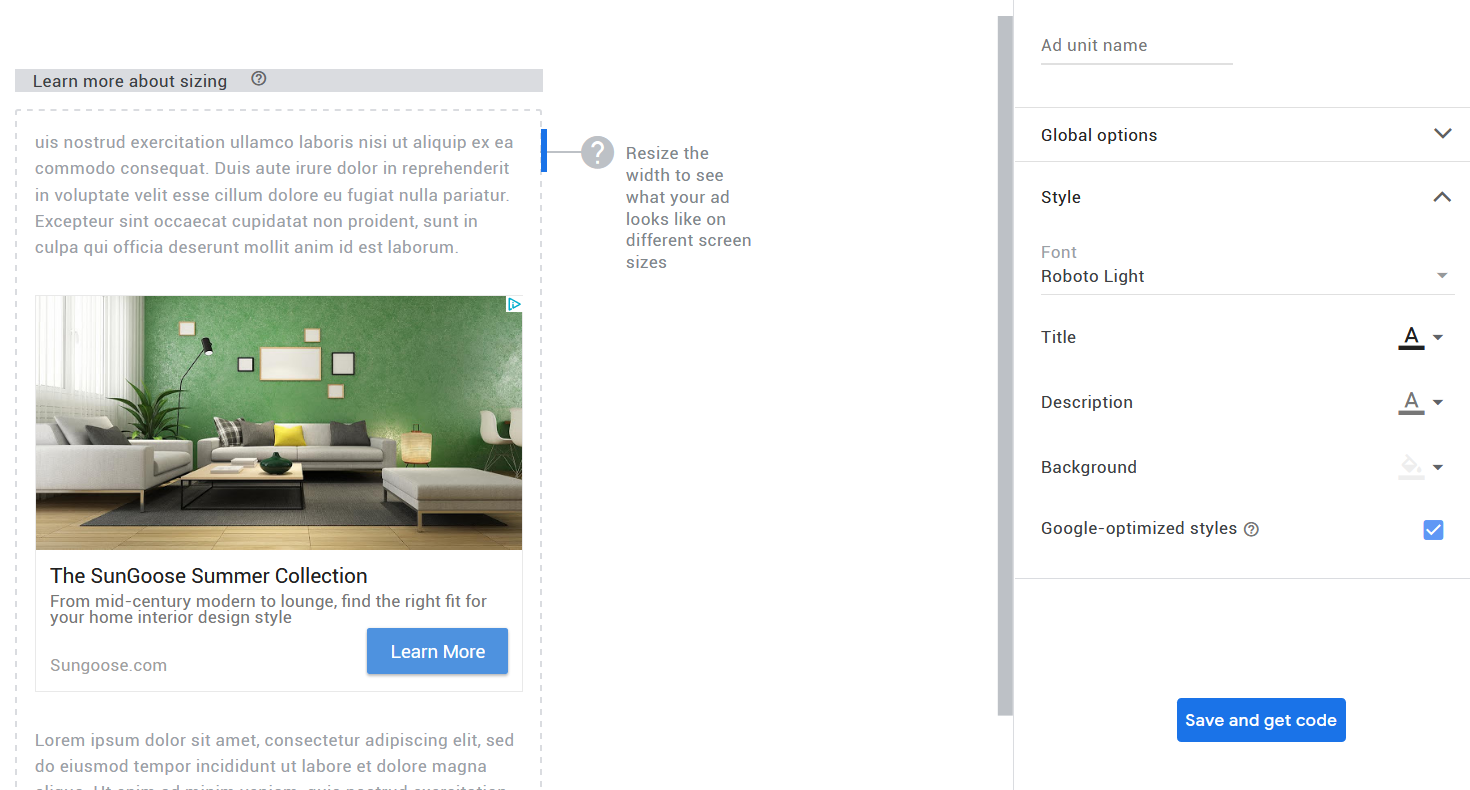Click the help icon beside "Learn more about sizing"
The image size is (1470, 790).
pyautogui.click(x=258, y=79)
